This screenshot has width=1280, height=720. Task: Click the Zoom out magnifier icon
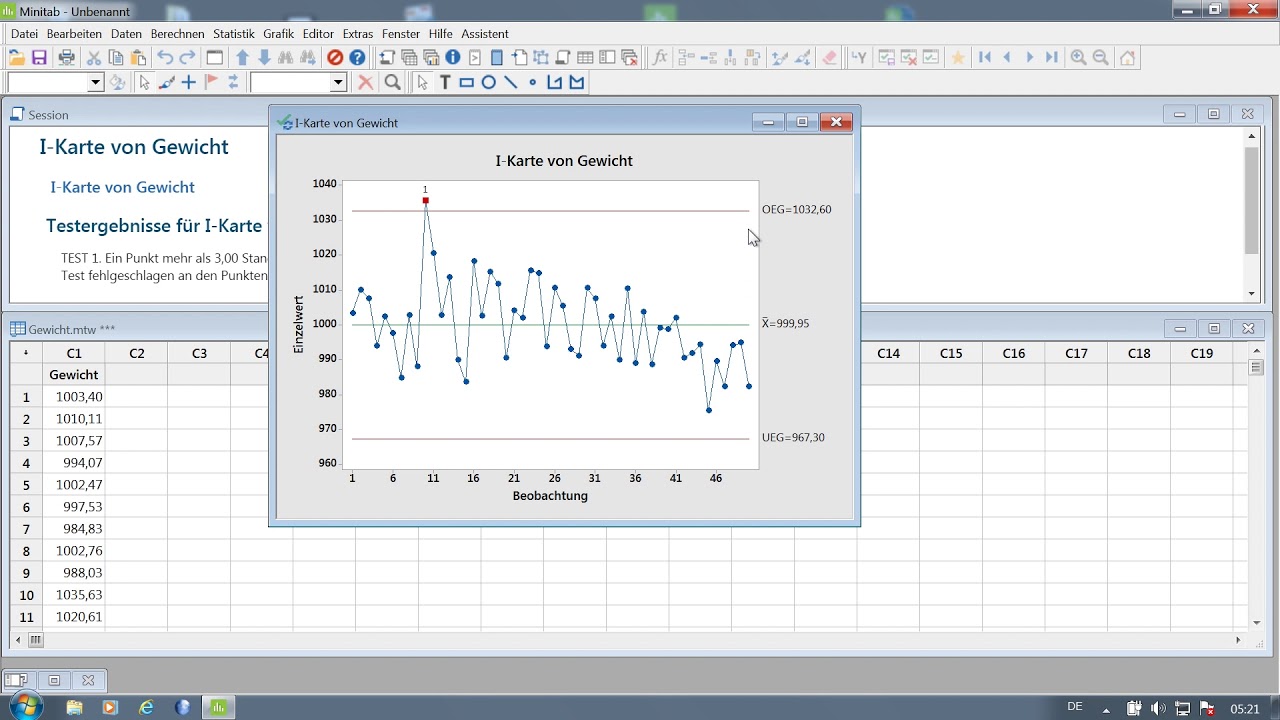coord(1100,58)
